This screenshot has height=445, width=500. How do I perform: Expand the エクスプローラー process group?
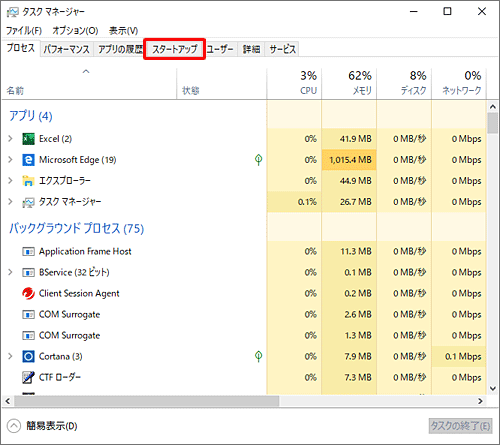[10, 181]
